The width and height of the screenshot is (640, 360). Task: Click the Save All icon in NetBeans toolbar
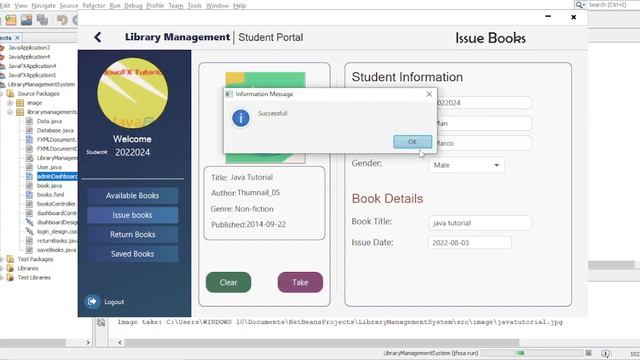tap(42, 20)
